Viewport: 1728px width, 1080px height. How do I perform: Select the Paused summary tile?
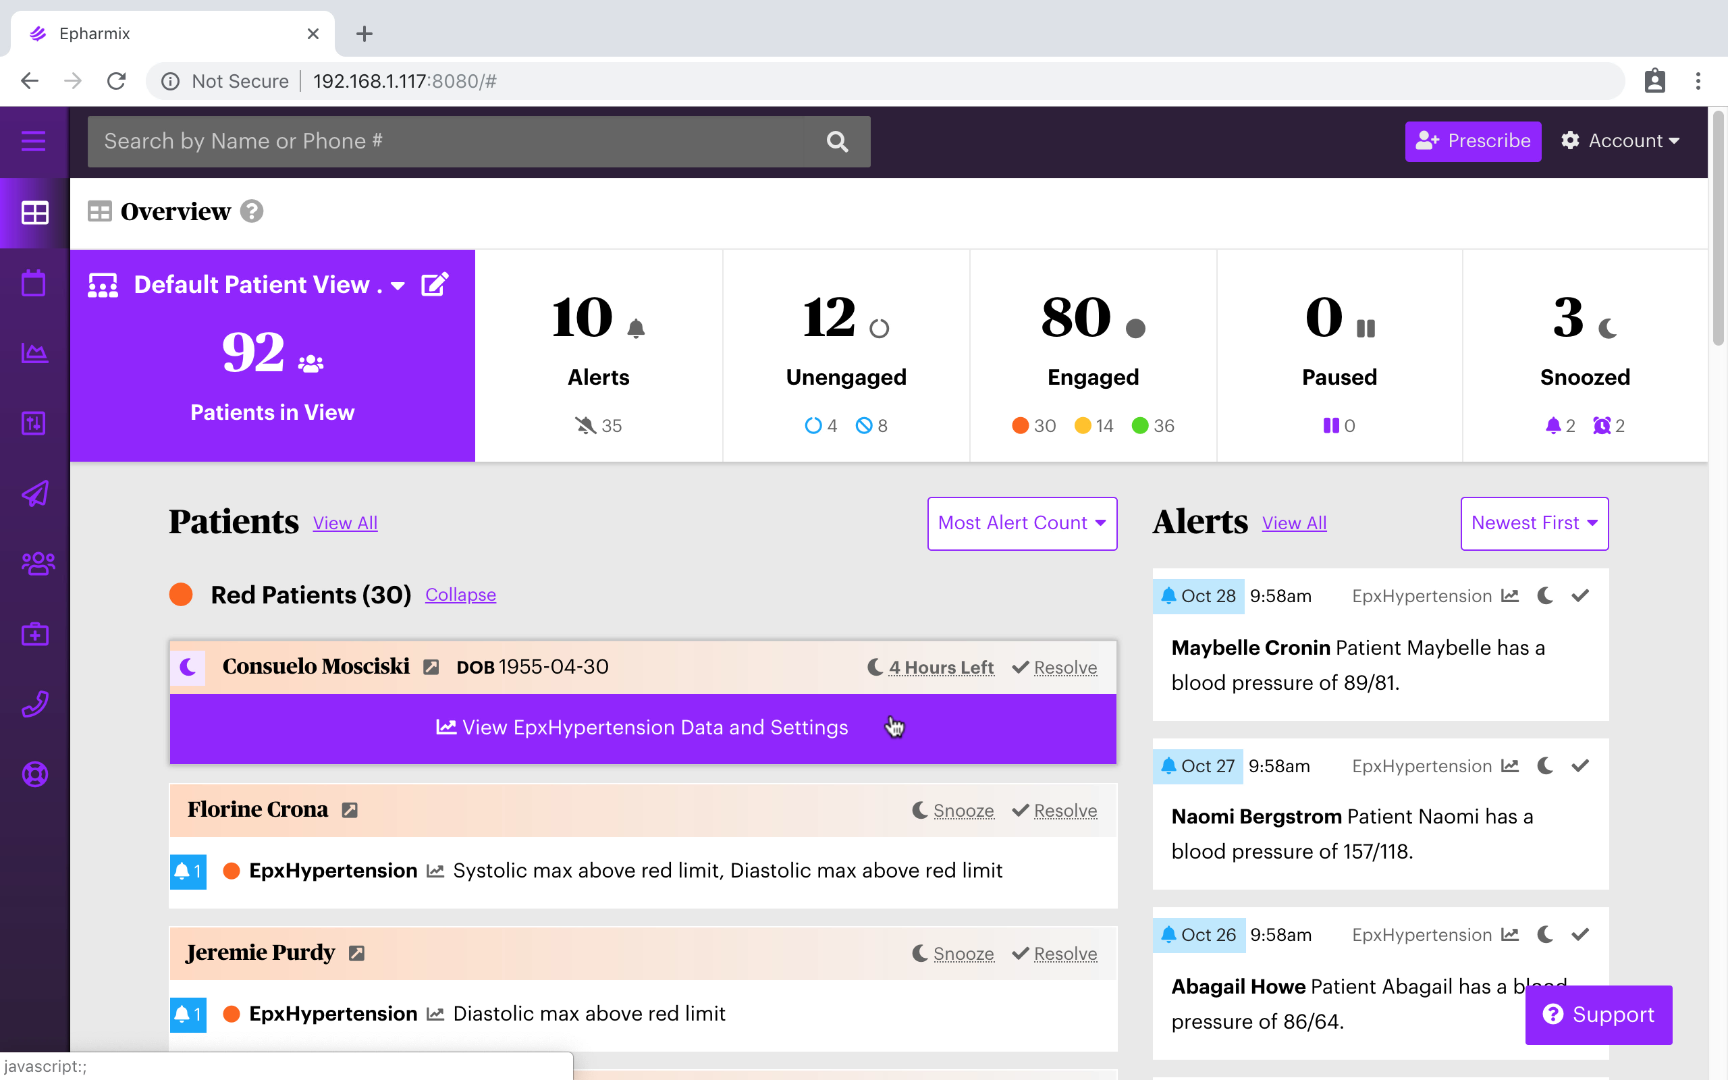(x=1339, y=356)
